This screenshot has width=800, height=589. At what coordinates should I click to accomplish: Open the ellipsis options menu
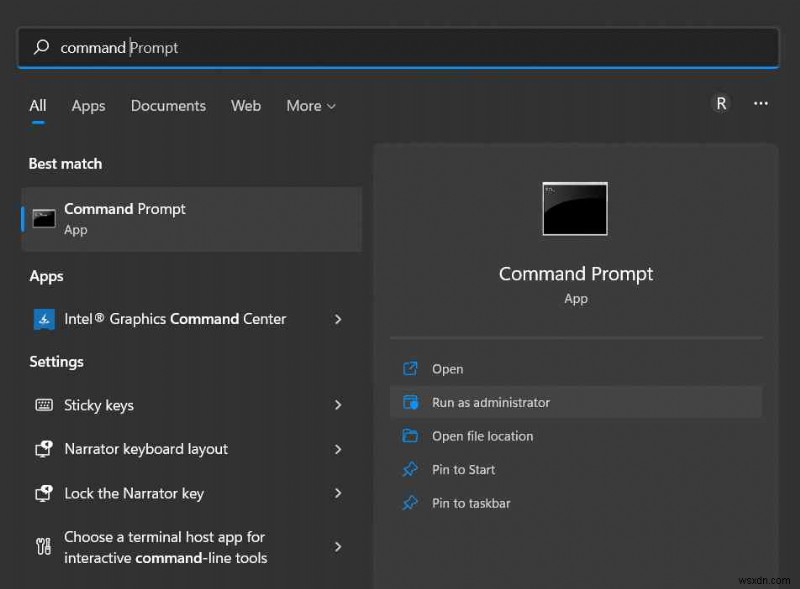coord(761,103)
